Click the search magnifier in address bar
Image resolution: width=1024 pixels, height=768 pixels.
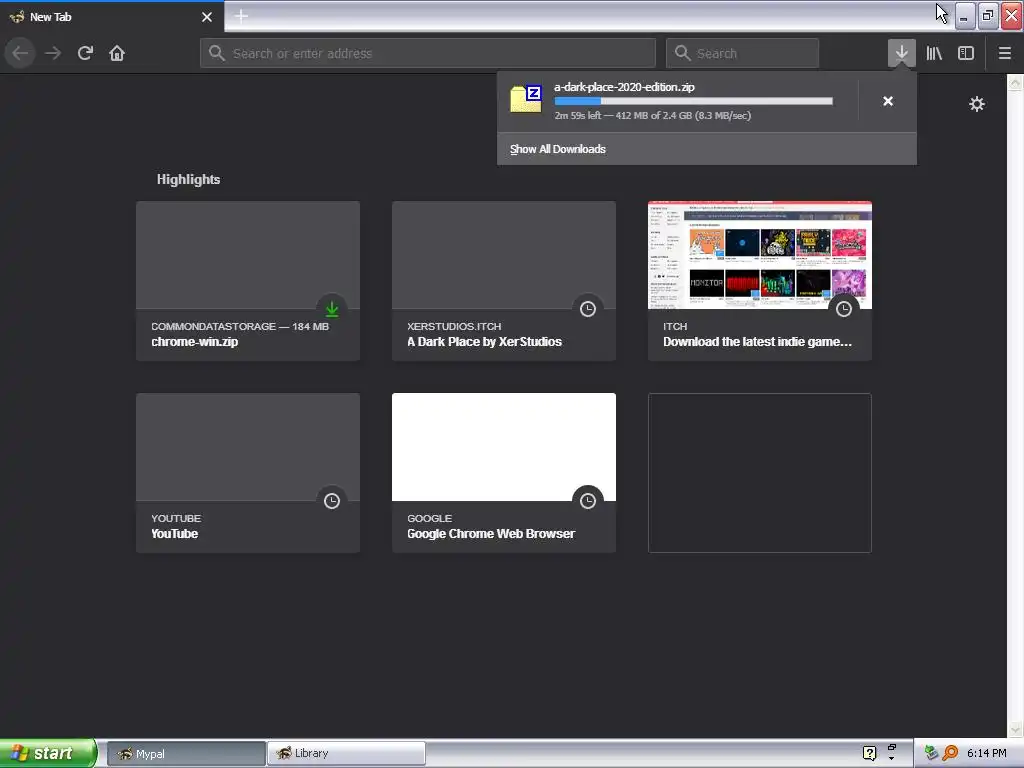217,53
